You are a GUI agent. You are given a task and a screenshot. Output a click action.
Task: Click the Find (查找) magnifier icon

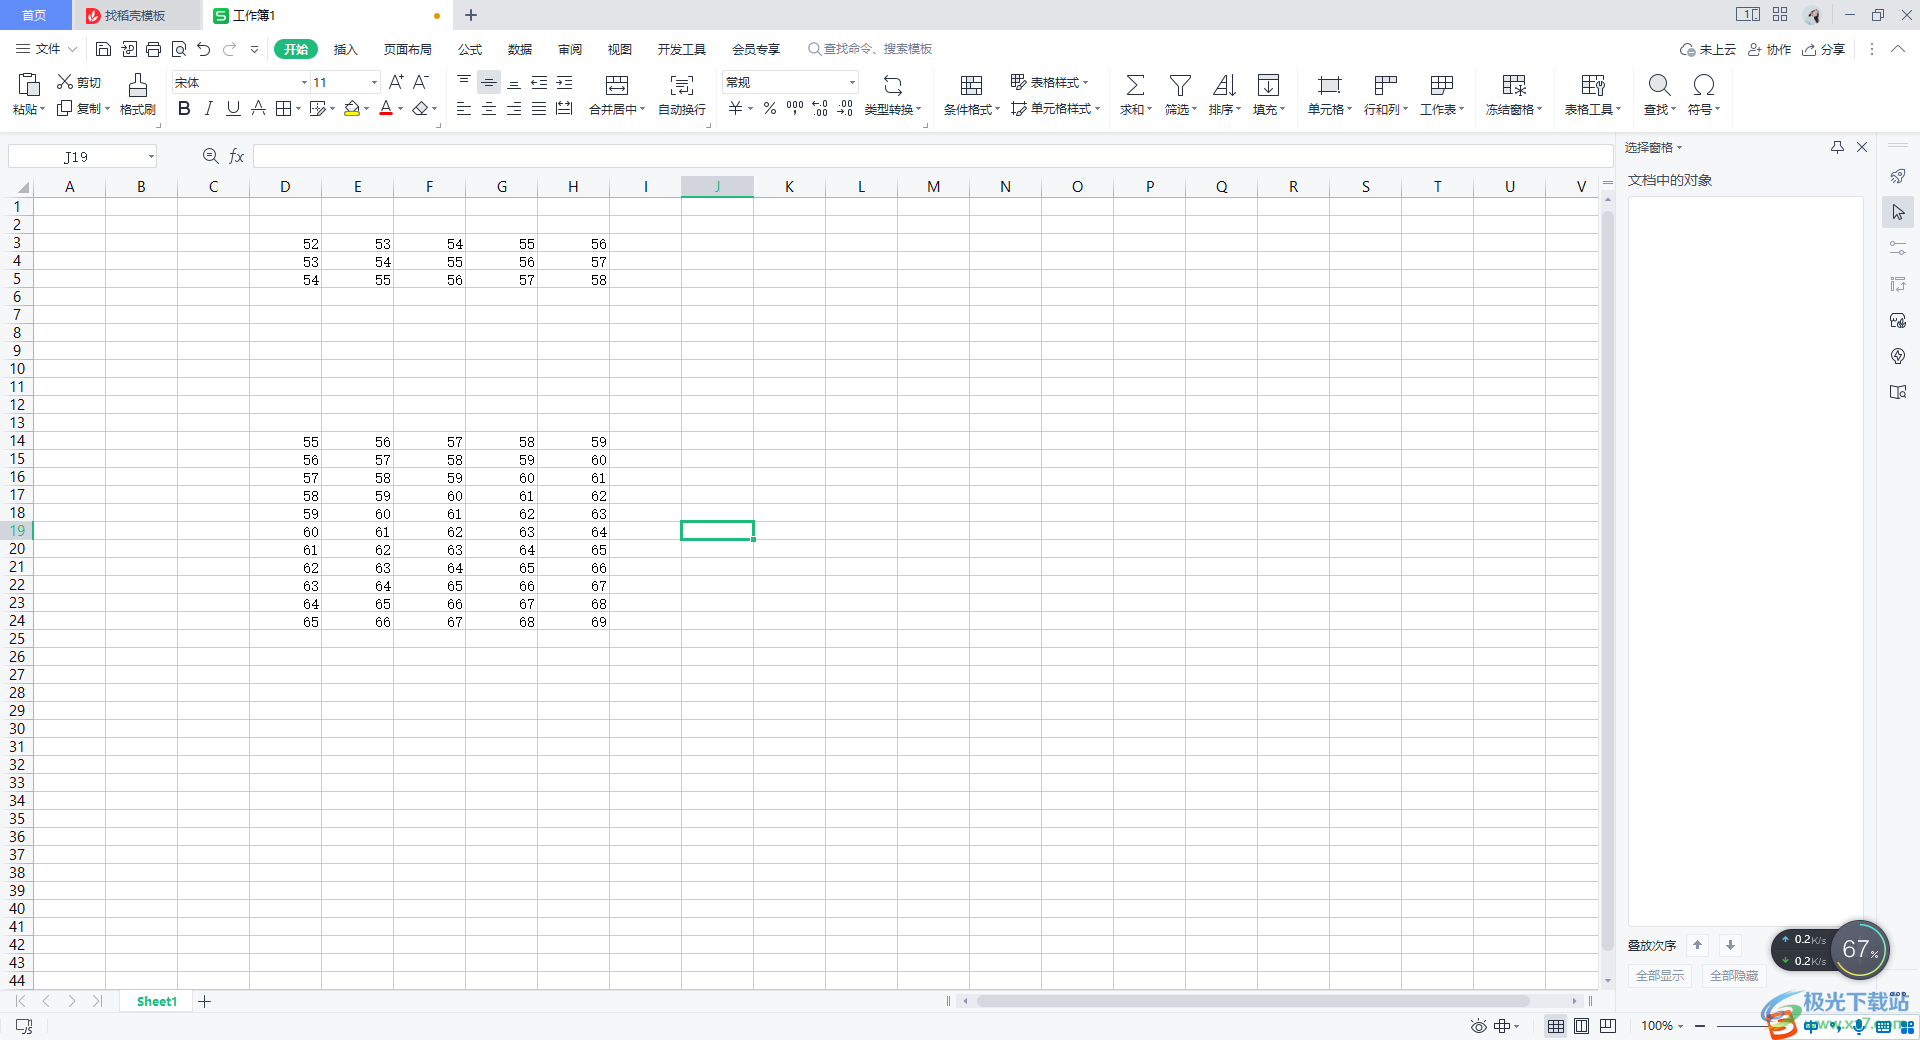click(x=1659, y=85)
